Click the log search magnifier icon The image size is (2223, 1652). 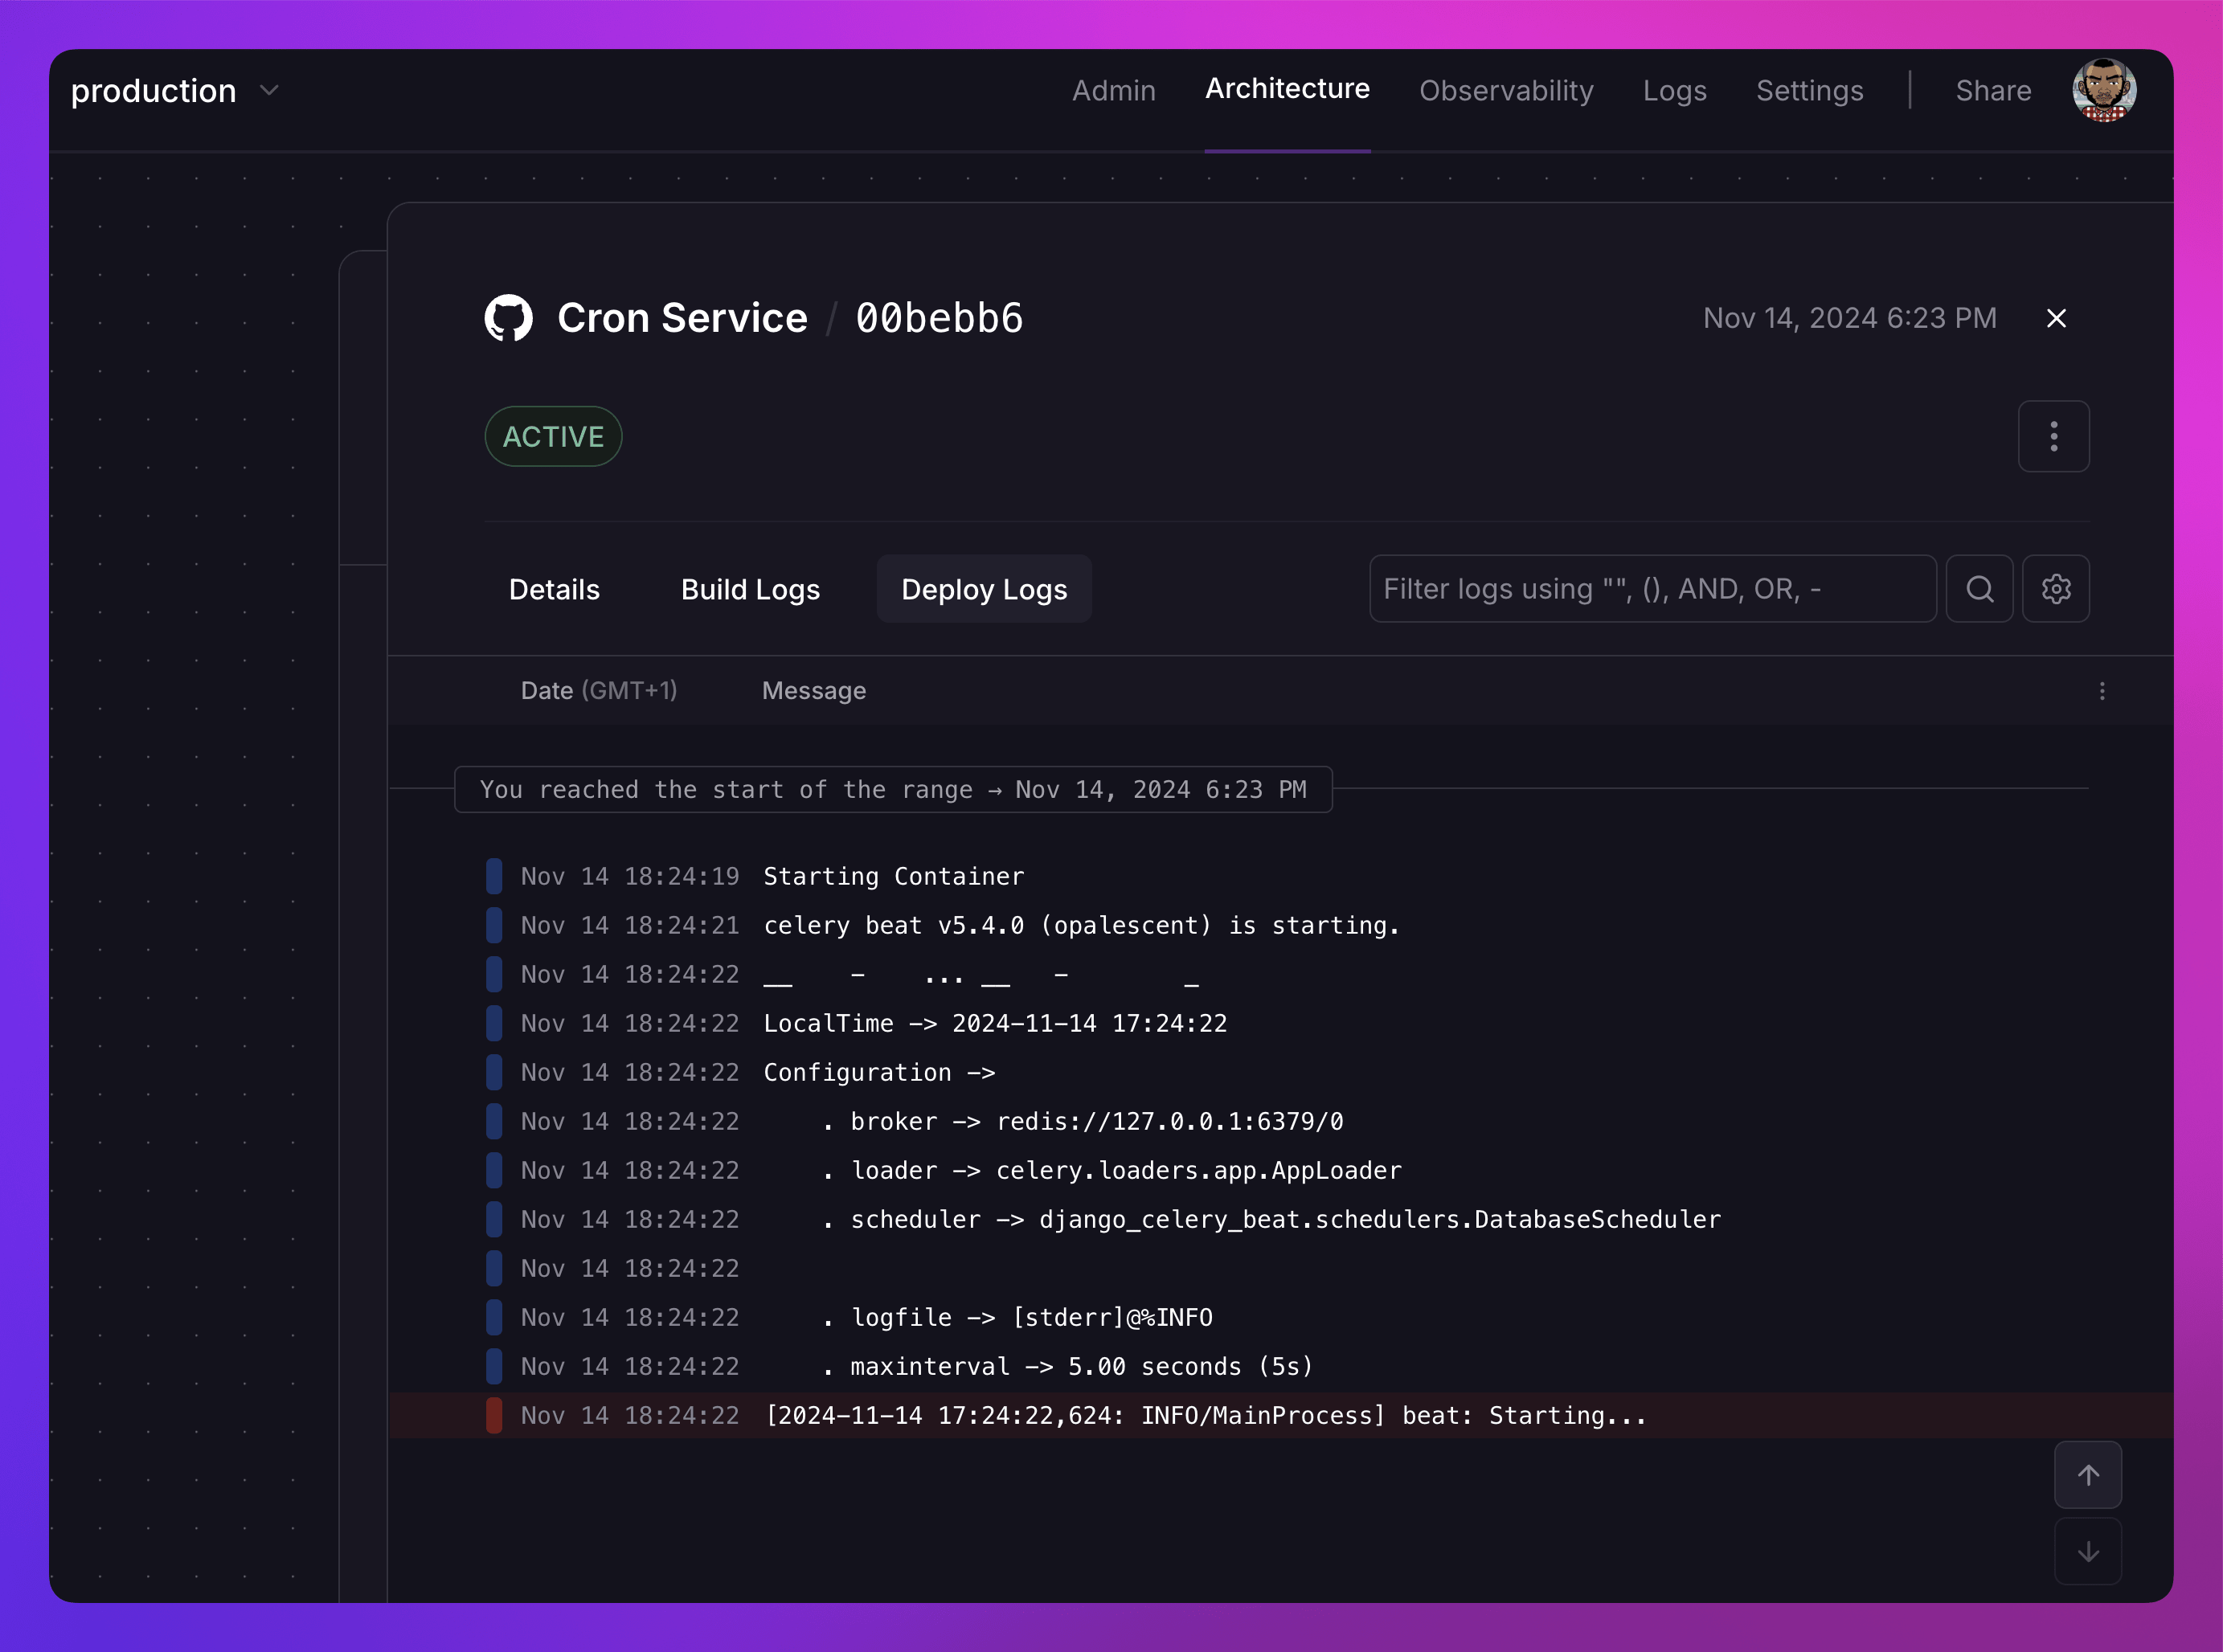(1979, 589)
